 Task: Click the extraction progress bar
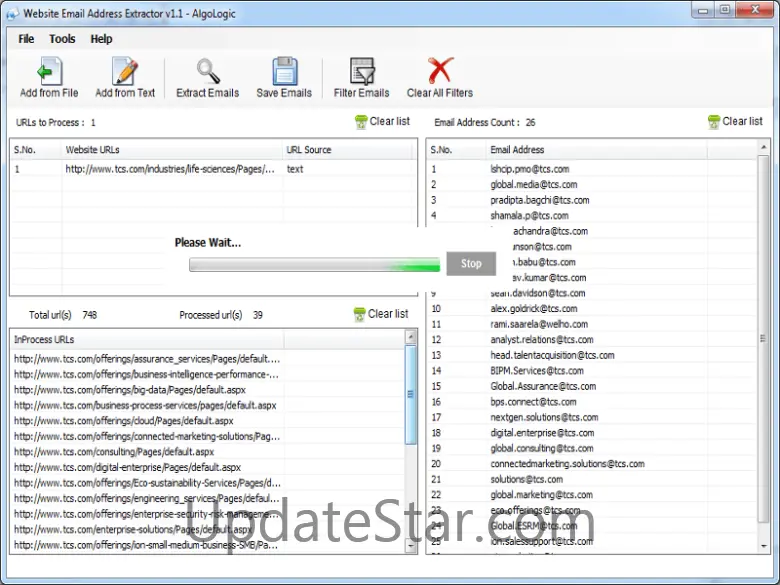click(314, 265)
